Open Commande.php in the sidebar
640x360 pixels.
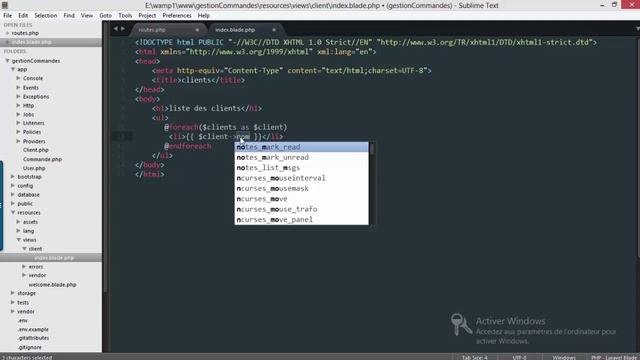point(42,159)
